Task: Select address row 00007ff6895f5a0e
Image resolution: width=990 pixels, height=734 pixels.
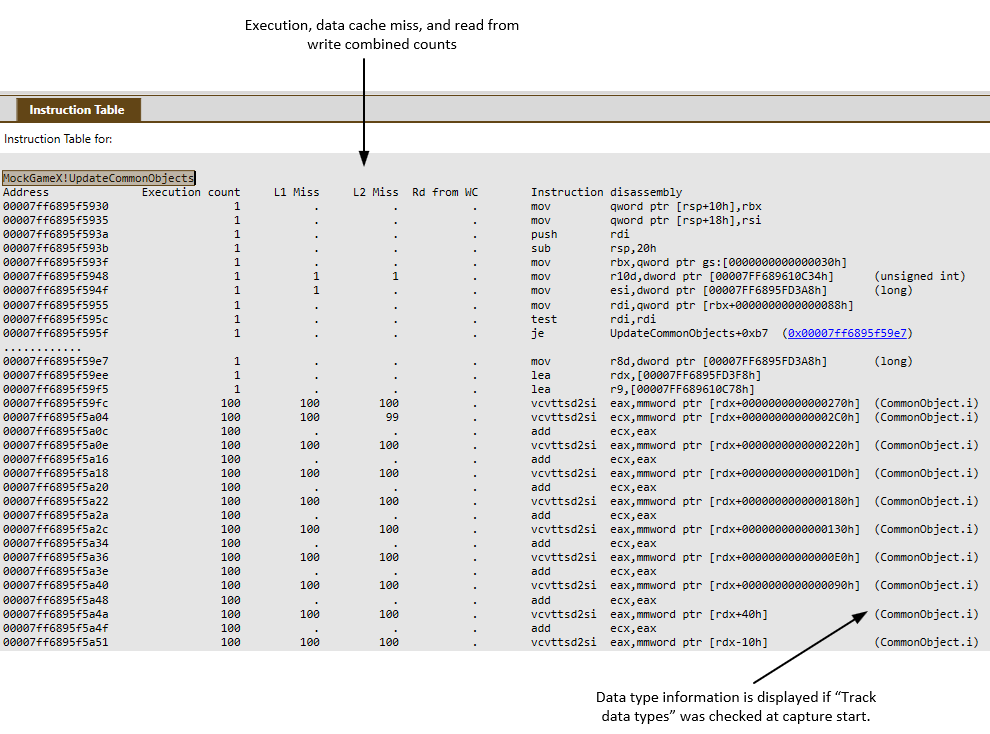Action: tap(491, 446)
